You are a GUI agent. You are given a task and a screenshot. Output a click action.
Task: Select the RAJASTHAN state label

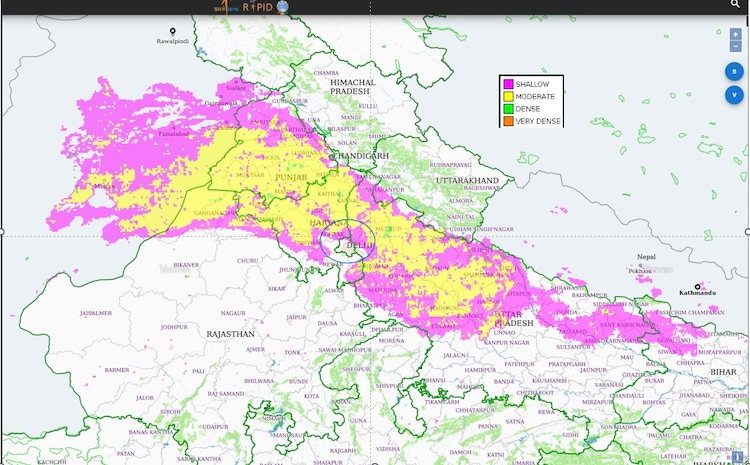[x=231, y=333]
